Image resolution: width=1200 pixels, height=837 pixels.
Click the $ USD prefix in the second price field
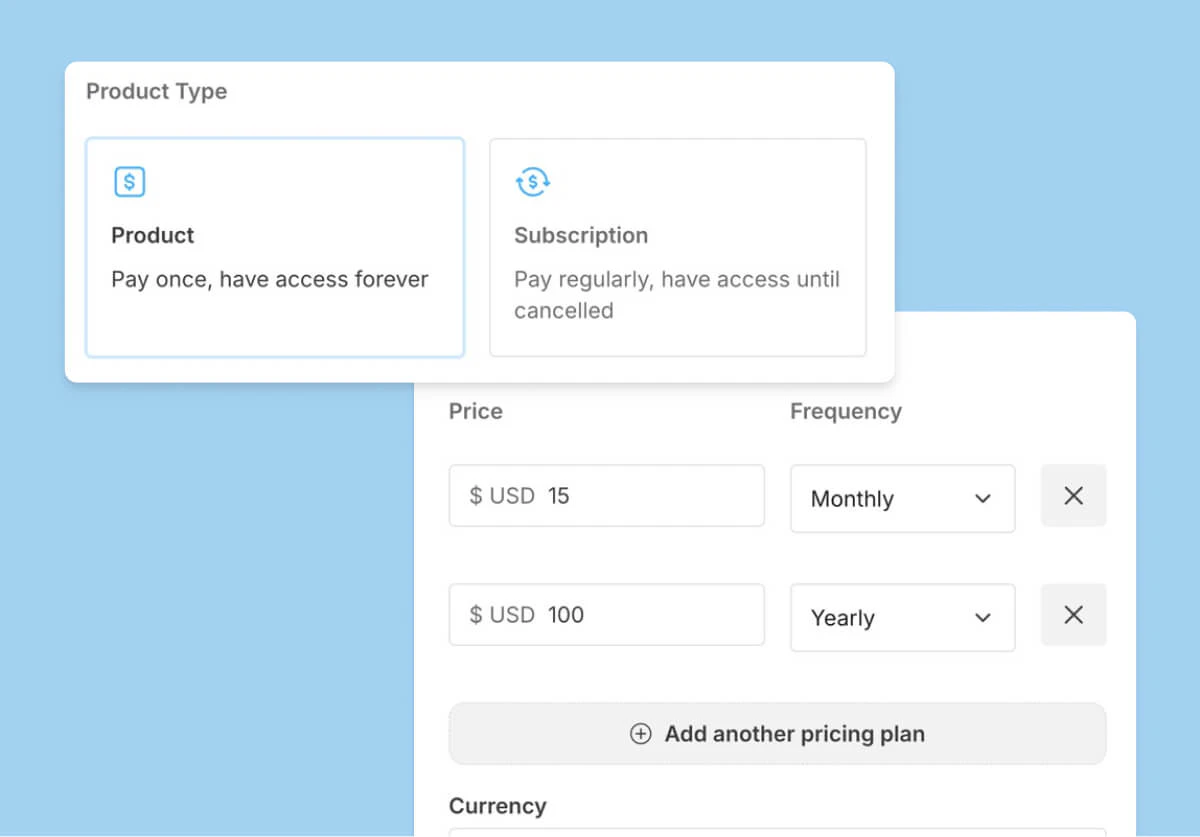tap(502, 615)
